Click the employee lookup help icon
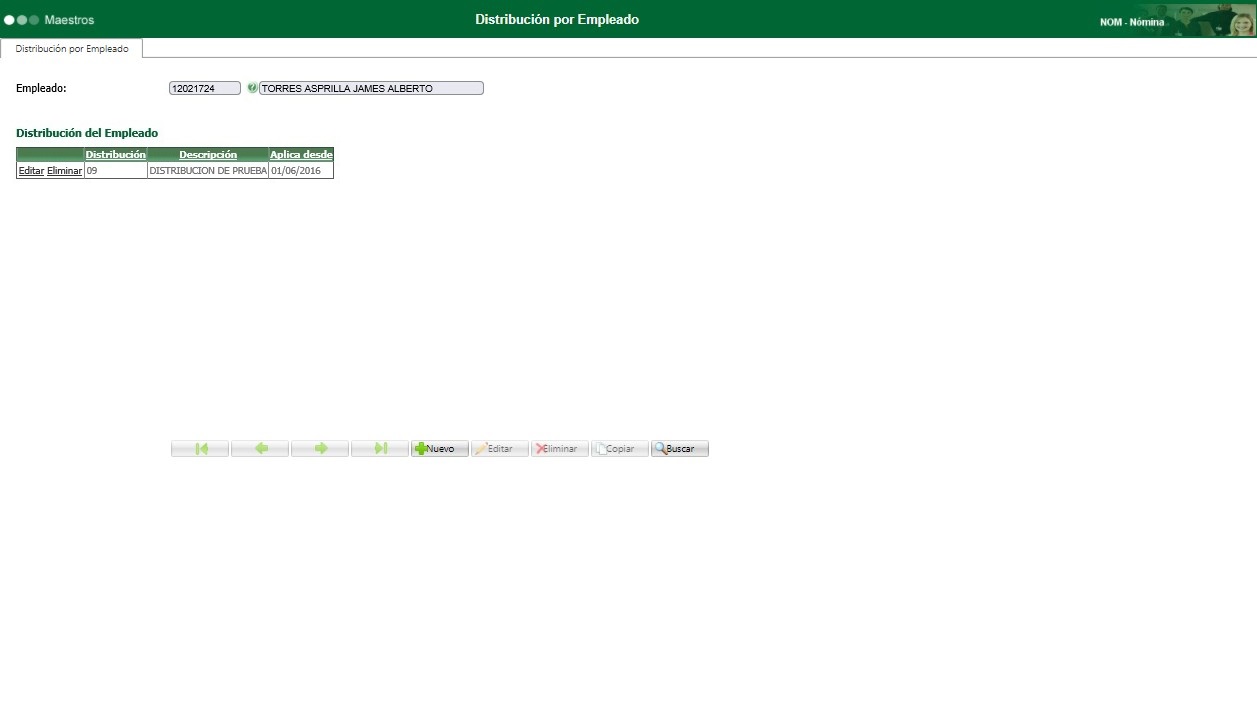 pos(252,88)
